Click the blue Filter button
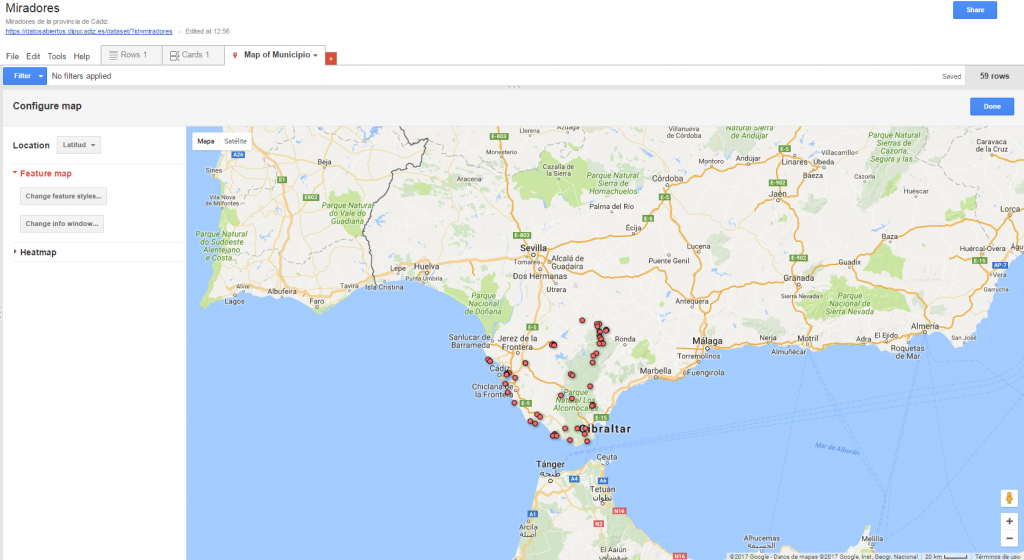Screen dimensions: 1024x560 25,76
